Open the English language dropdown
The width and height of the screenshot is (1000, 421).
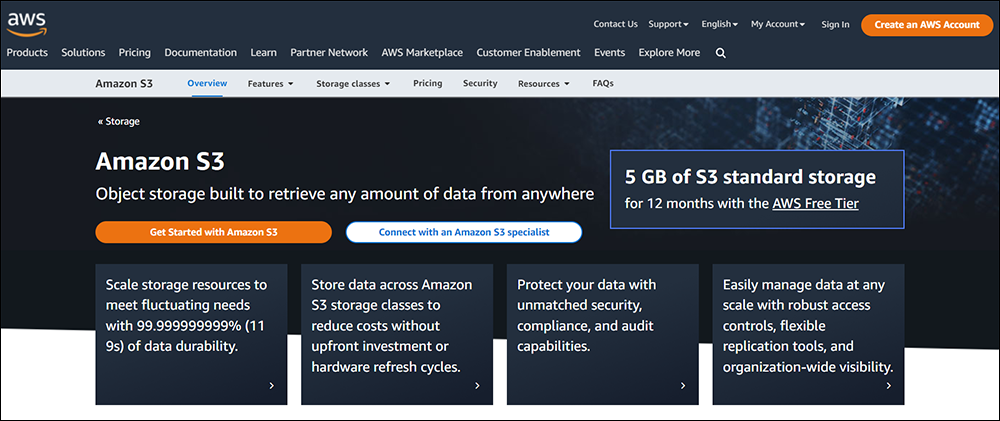(719, 24)
